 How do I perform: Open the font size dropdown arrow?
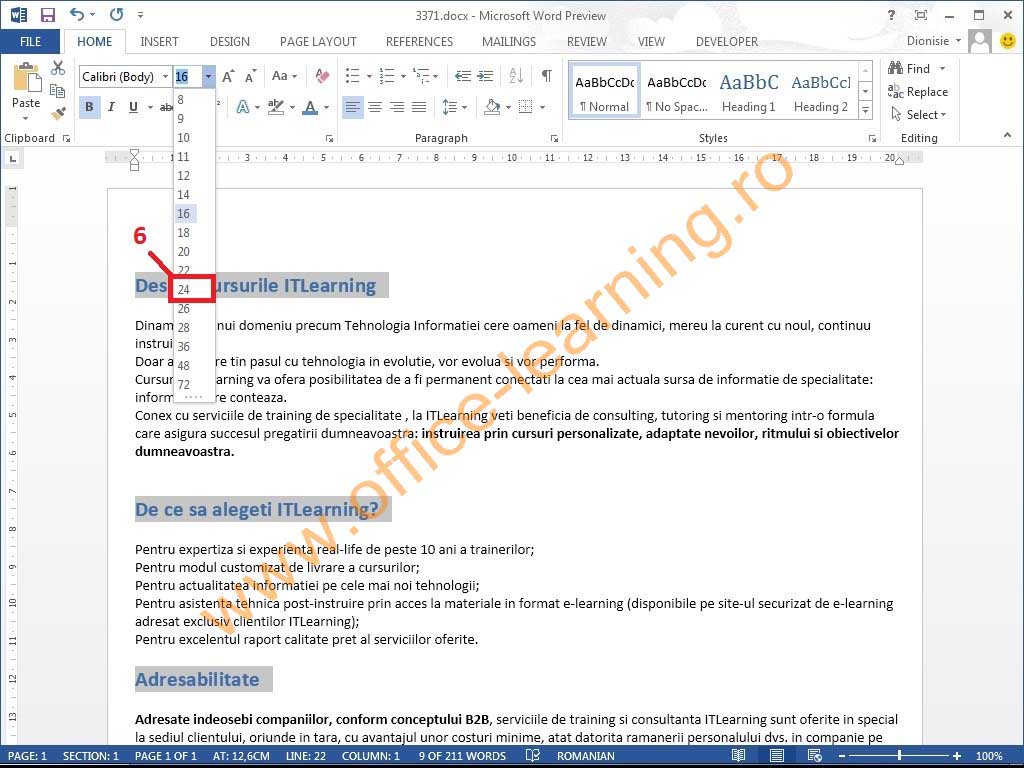[x=208, y=76]
